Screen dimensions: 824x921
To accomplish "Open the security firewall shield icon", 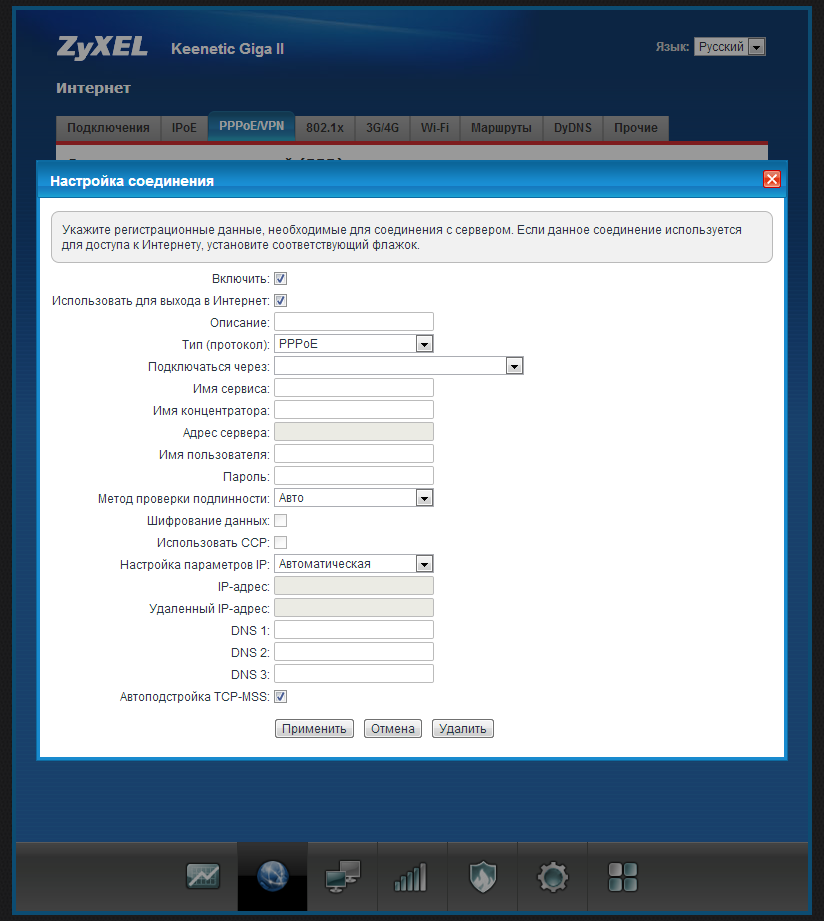I will pyautogui.click(x=483, y=877).
